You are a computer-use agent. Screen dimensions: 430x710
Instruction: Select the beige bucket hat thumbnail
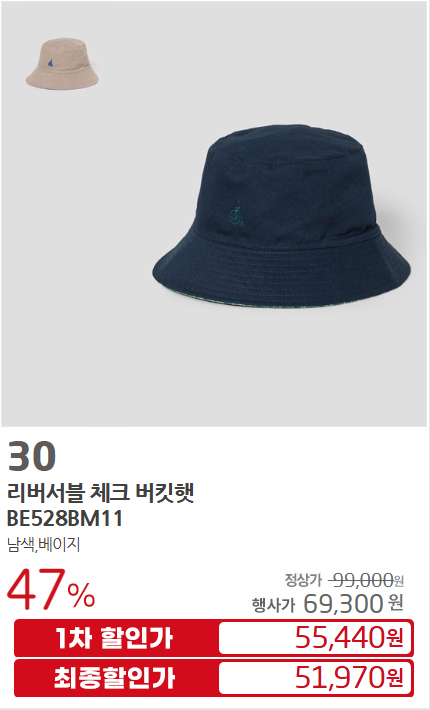(62, 63)
